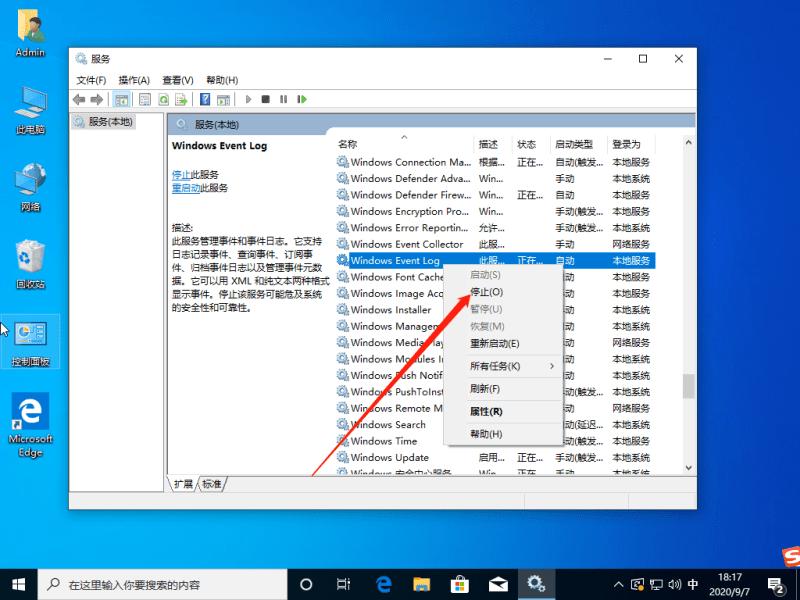Image resolution: width=800 pixels, height=600 pixels.
Task: Open the 查看(V) menu
Action: tap(178, 80)
